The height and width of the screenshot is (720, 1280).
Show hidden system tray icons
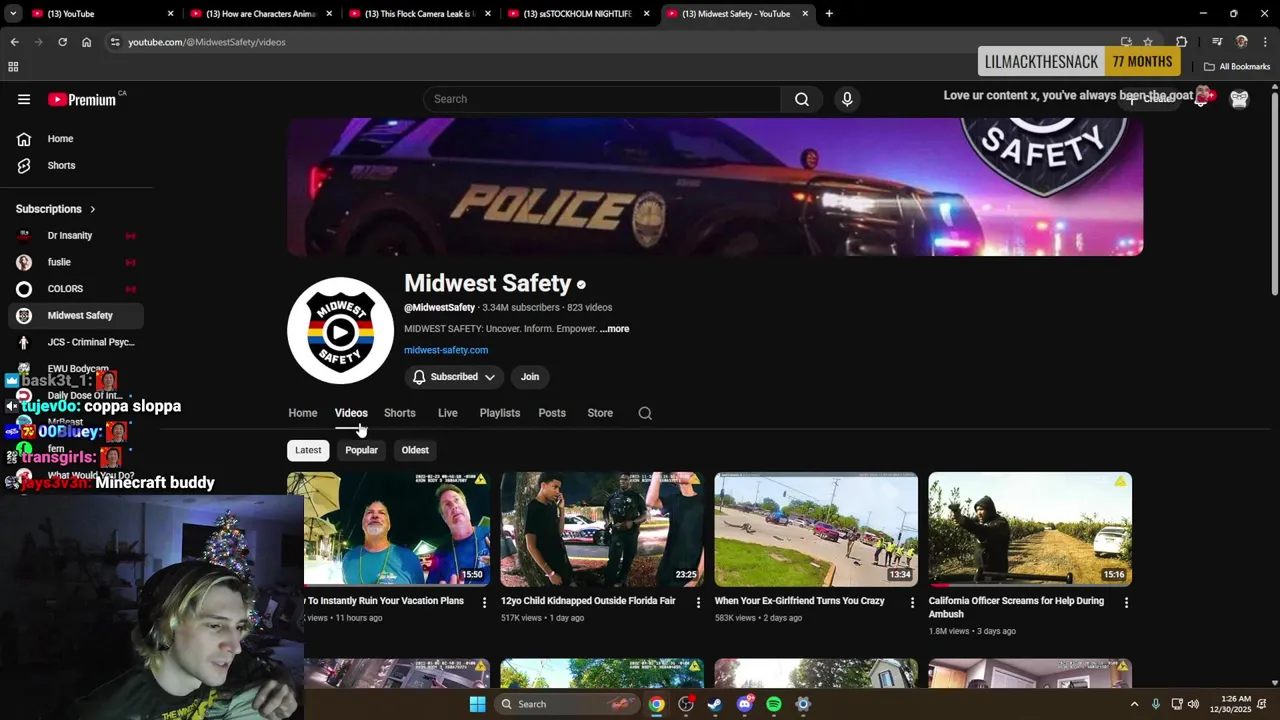[x=1134, y=704]
